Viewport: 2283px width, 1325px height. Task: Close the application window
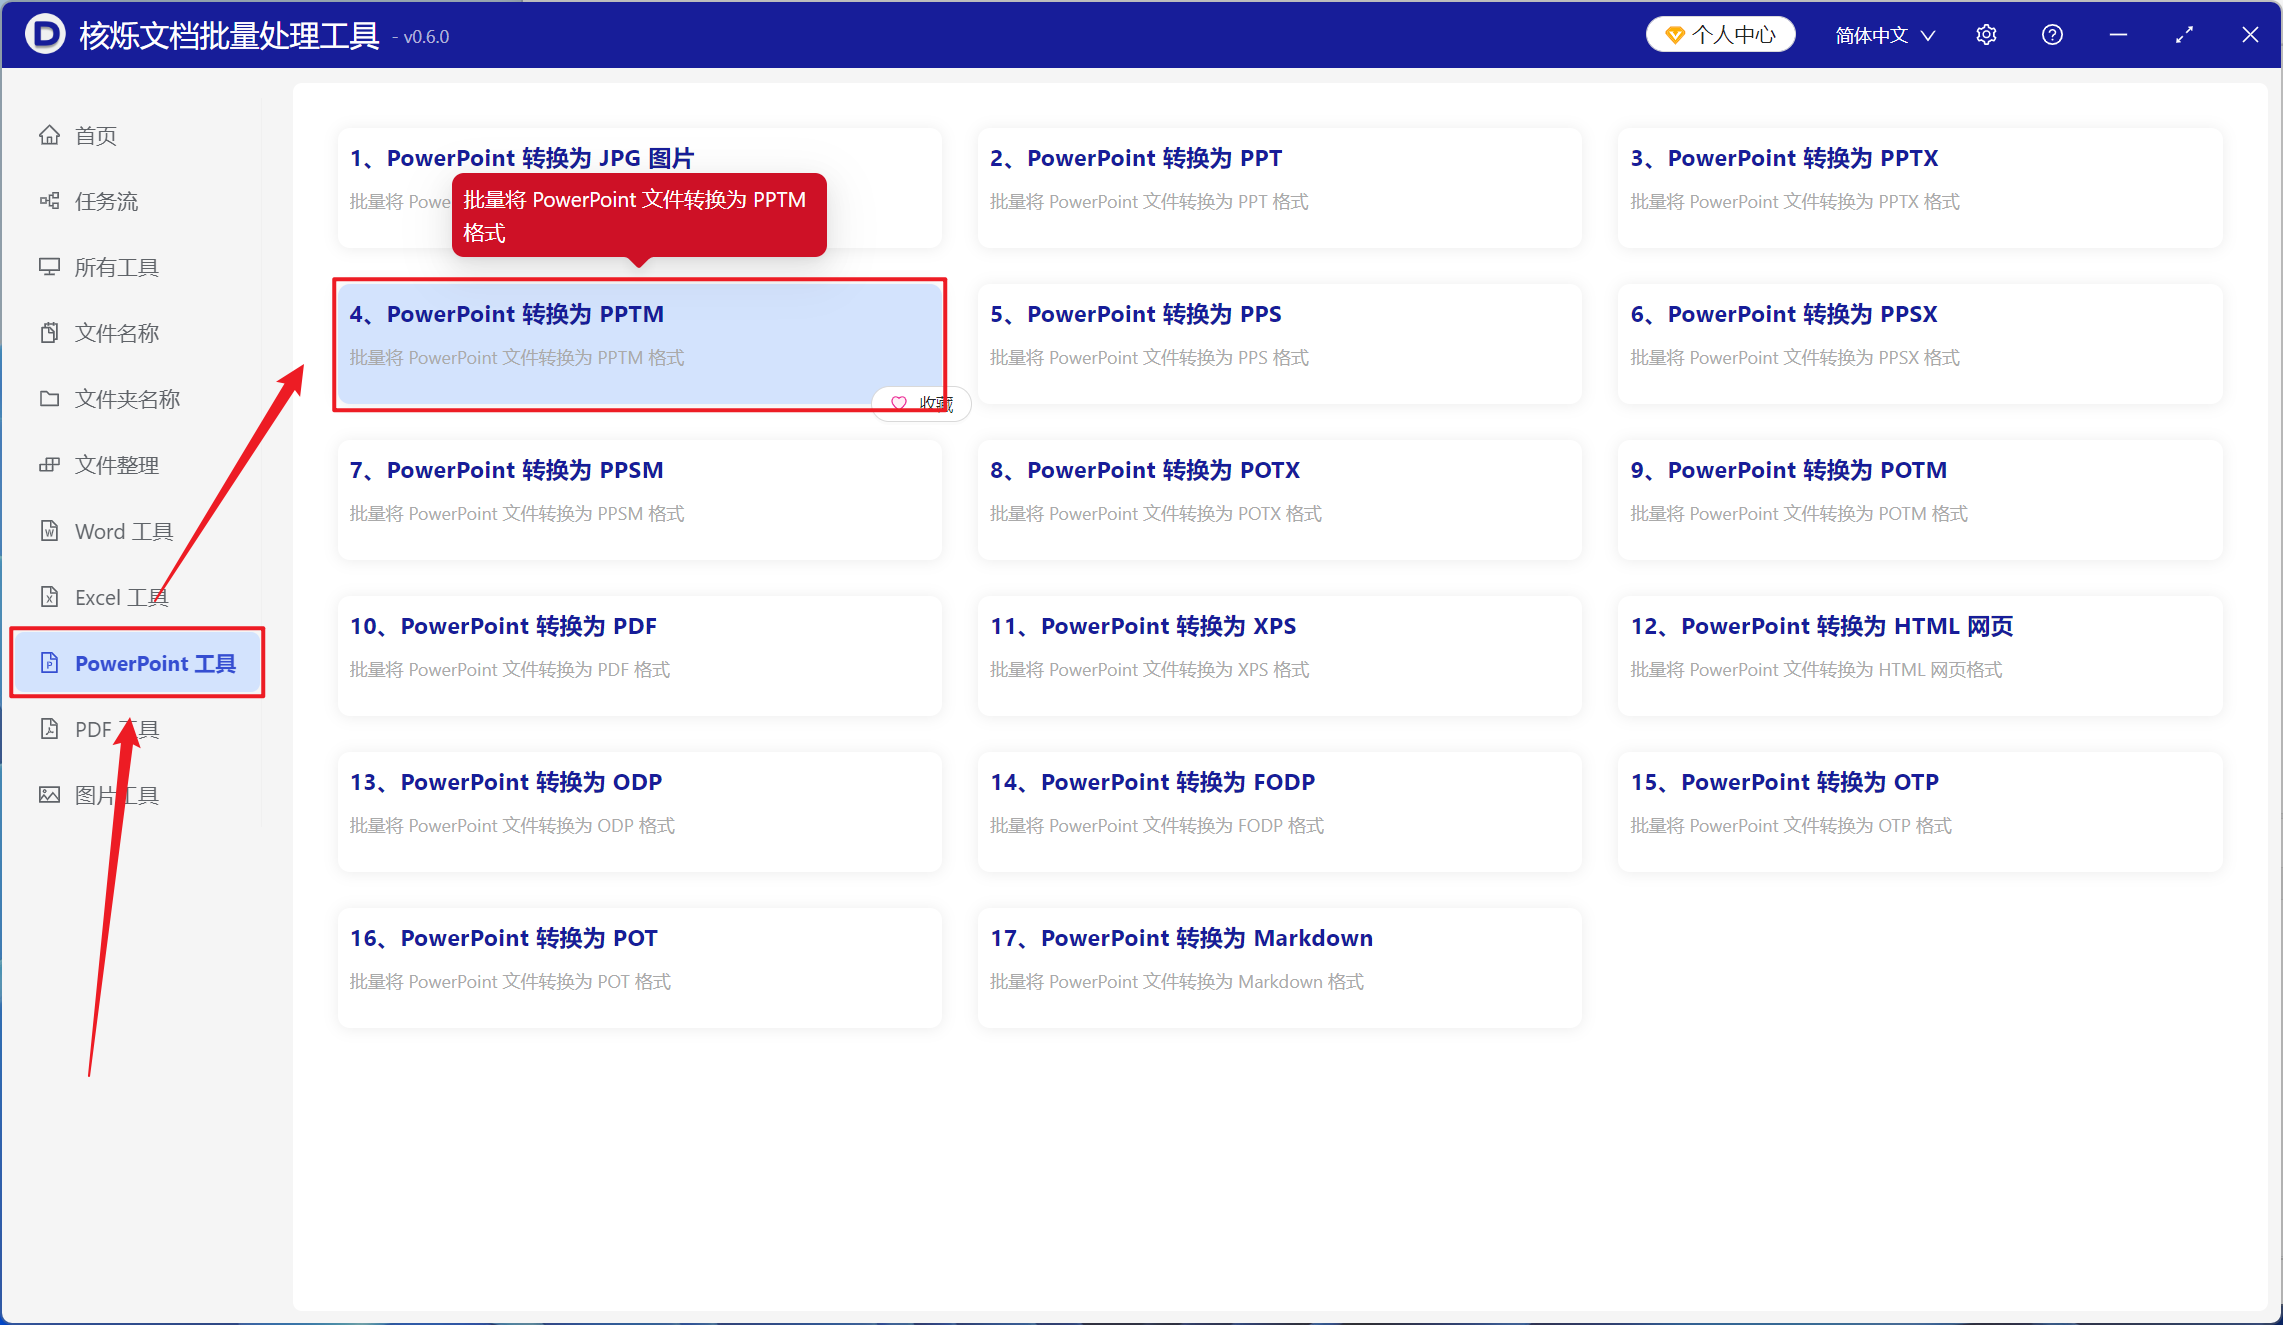click(x=2250, y=35)
